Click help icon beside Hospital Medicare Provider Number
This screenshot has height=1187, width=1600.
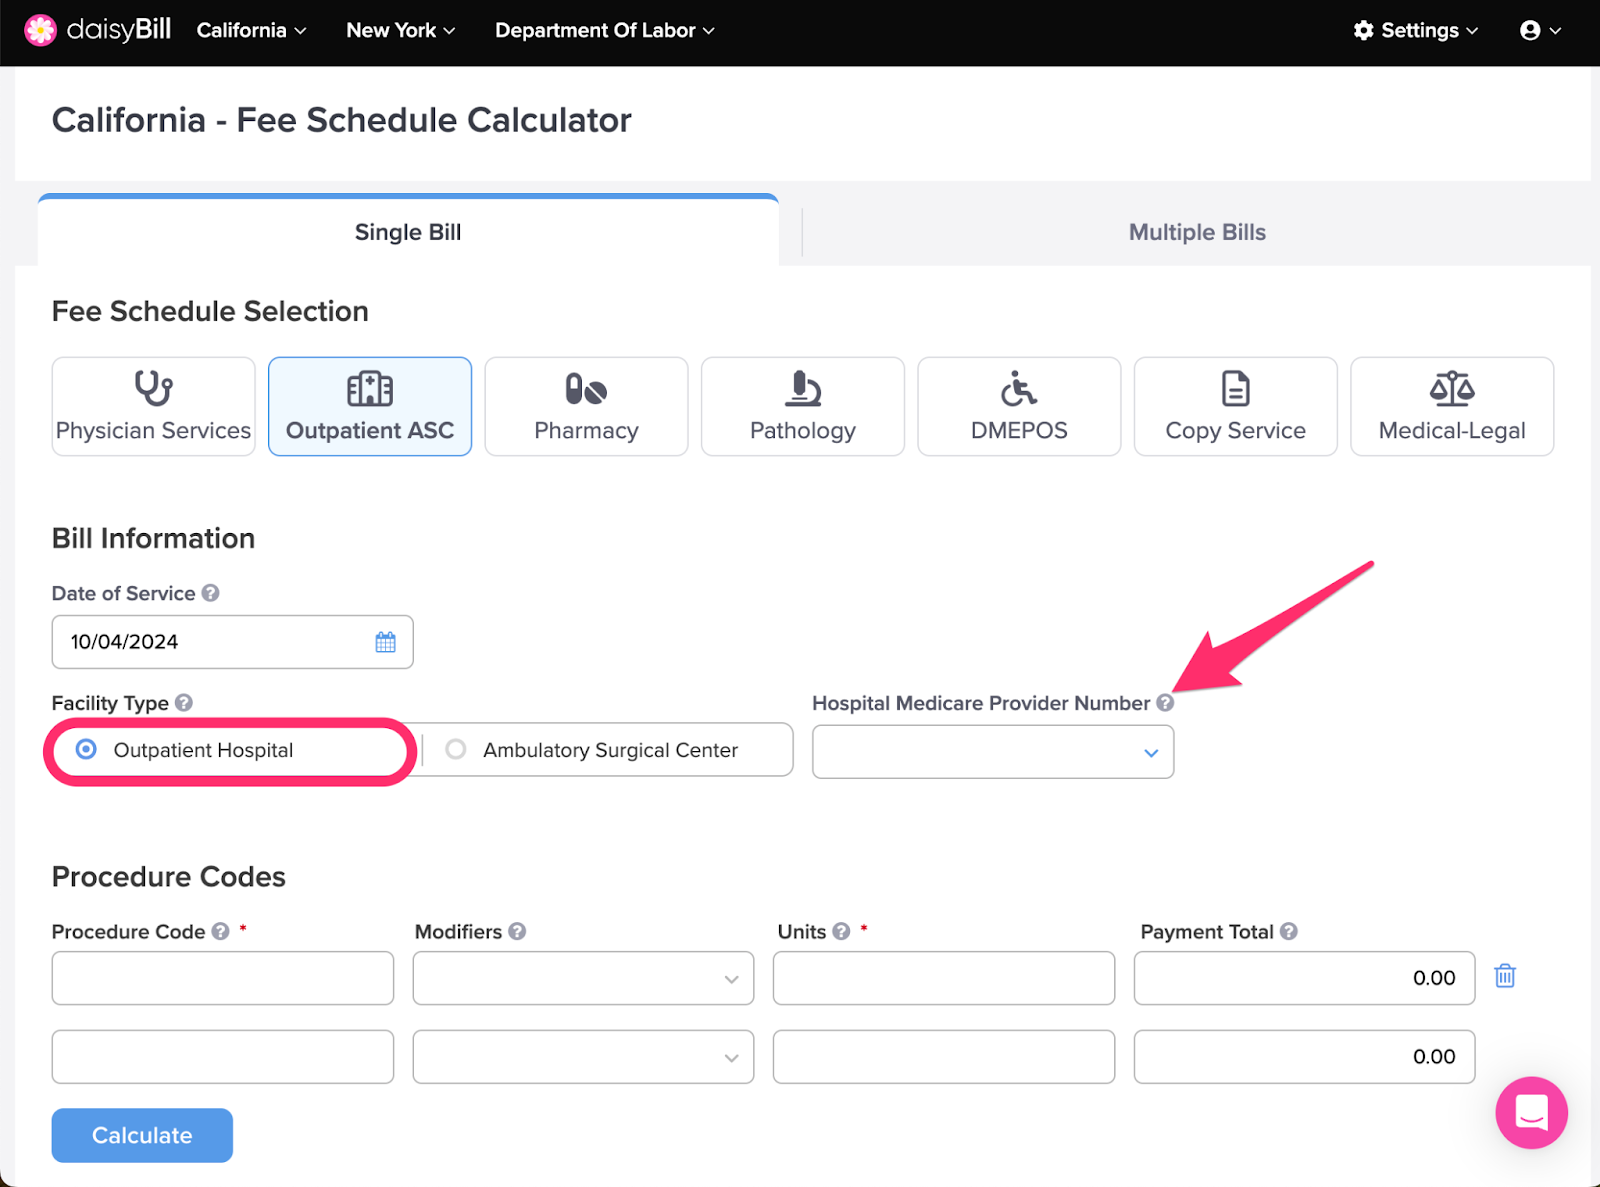point(1165,703)
